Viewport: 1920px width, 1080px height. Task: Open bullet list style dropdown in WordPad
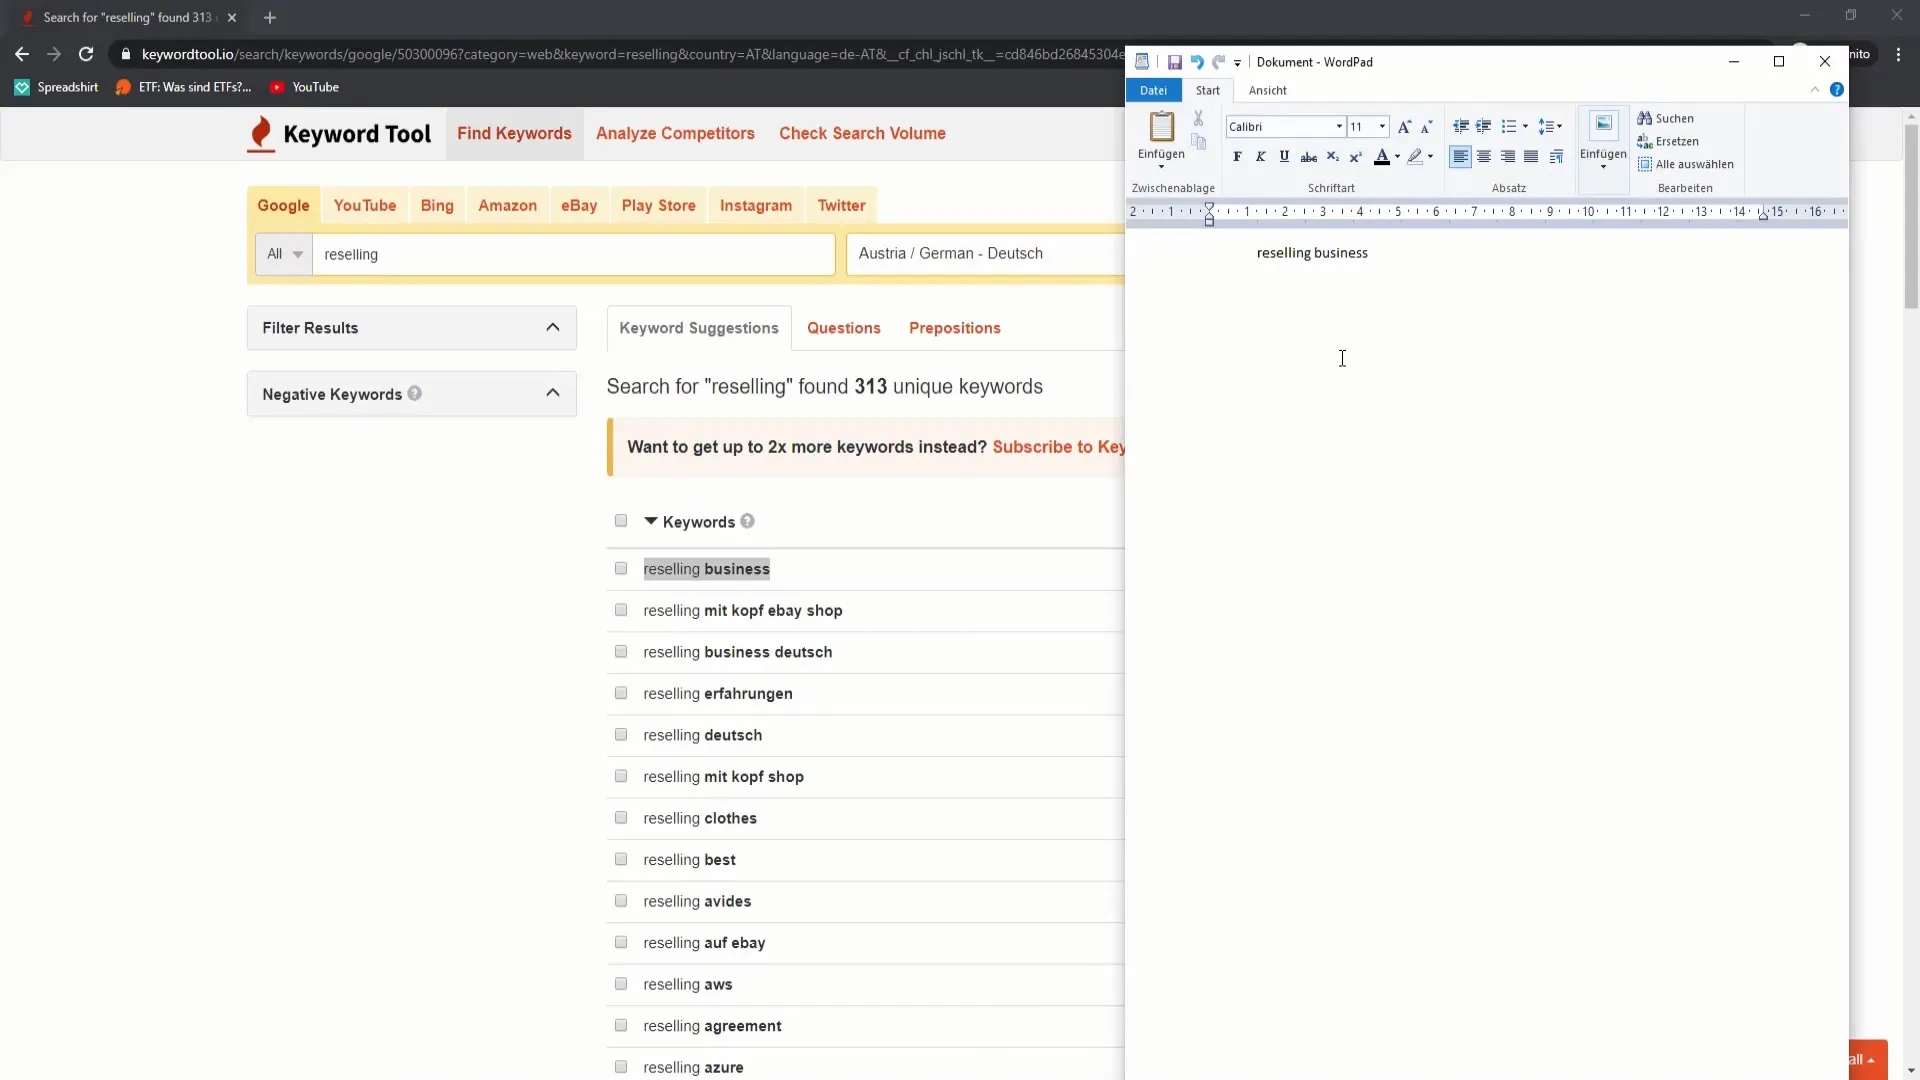[x=1525, y=127]
